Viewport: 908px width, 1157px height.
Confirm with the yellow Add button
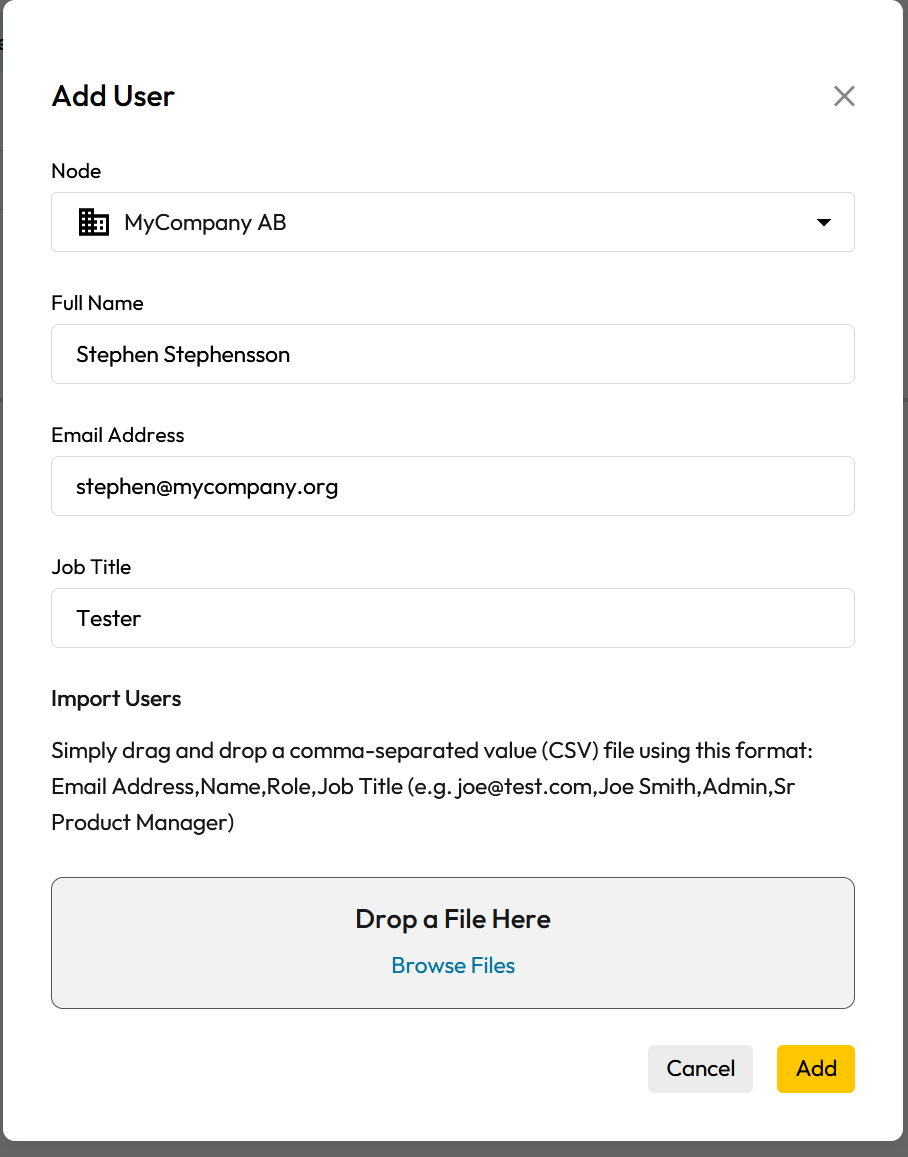click(815, 1068)
